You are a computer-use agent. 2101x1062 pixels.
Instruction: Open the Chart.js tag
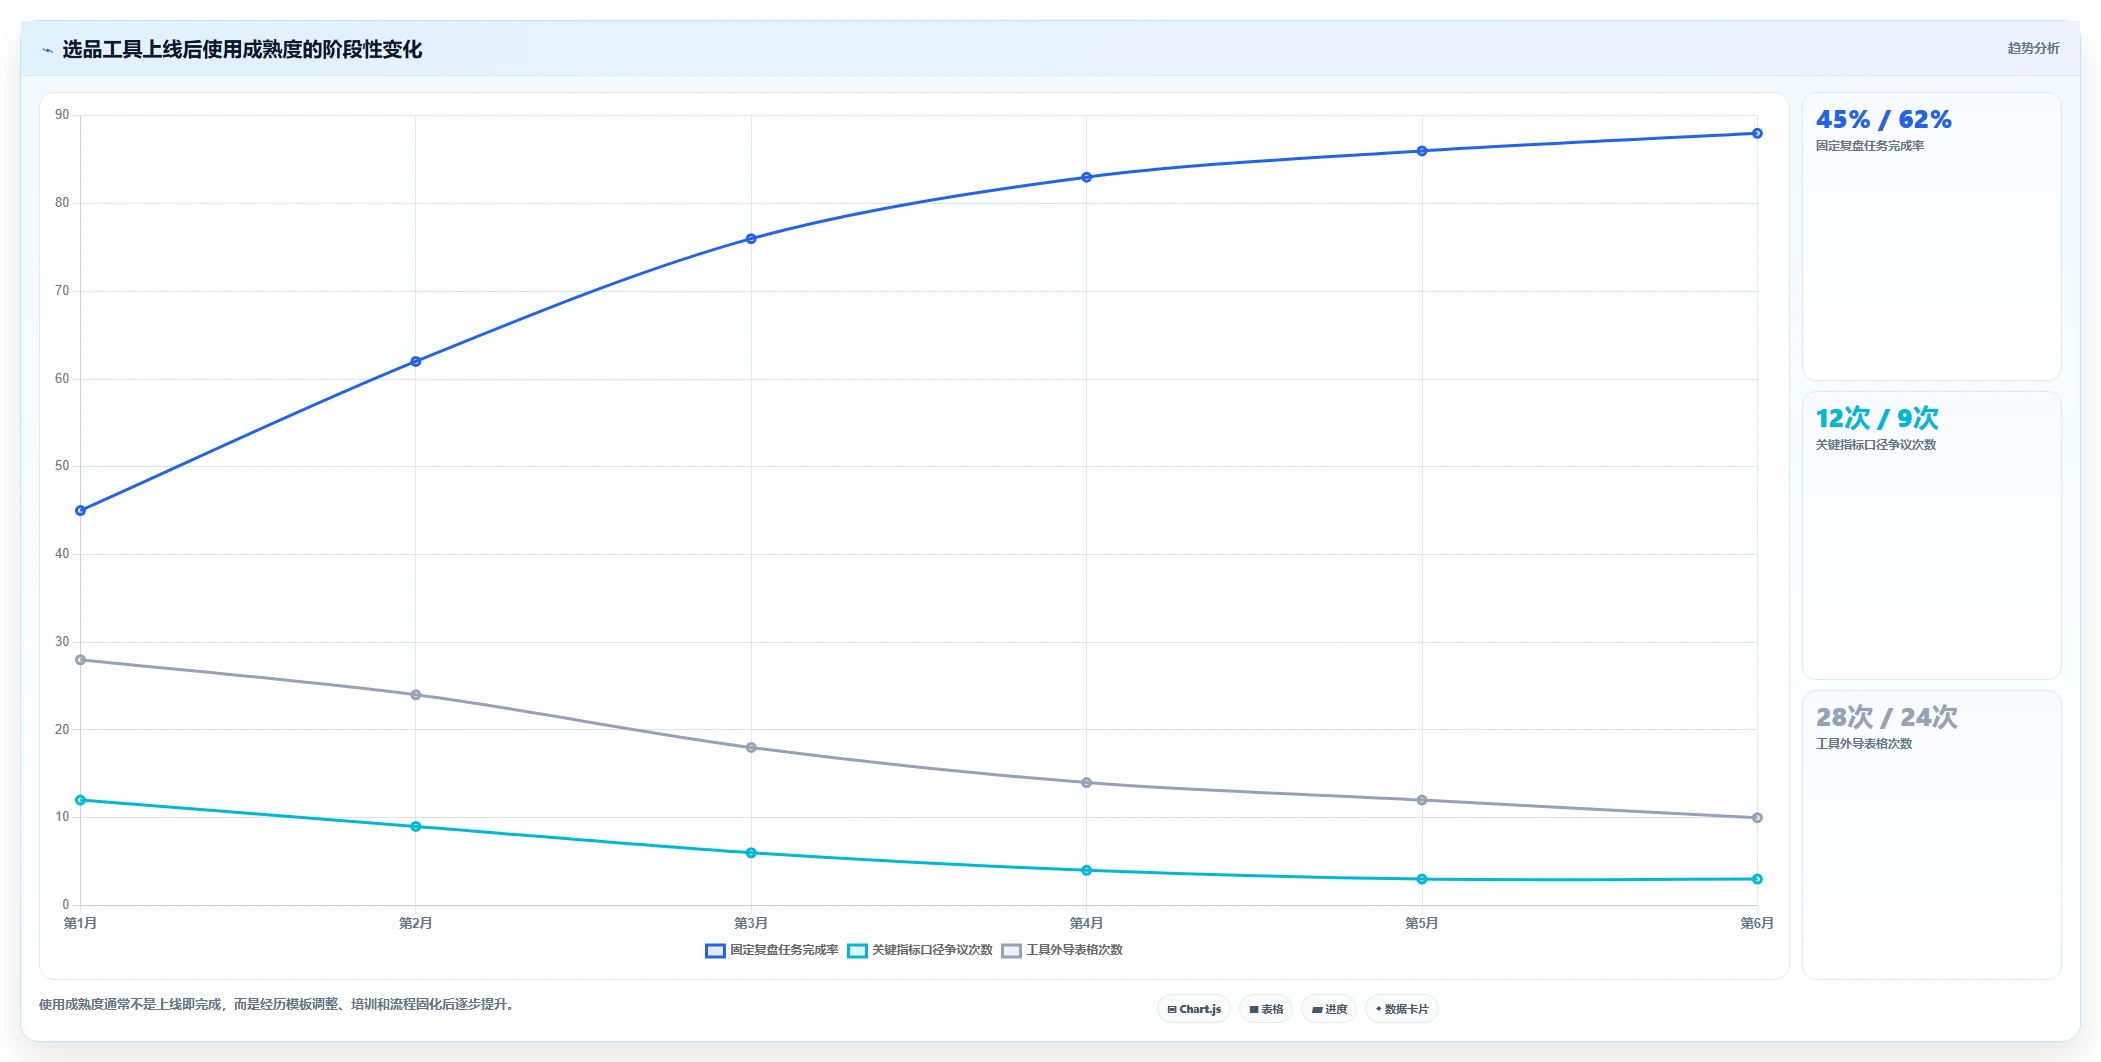(1194, 1009)
